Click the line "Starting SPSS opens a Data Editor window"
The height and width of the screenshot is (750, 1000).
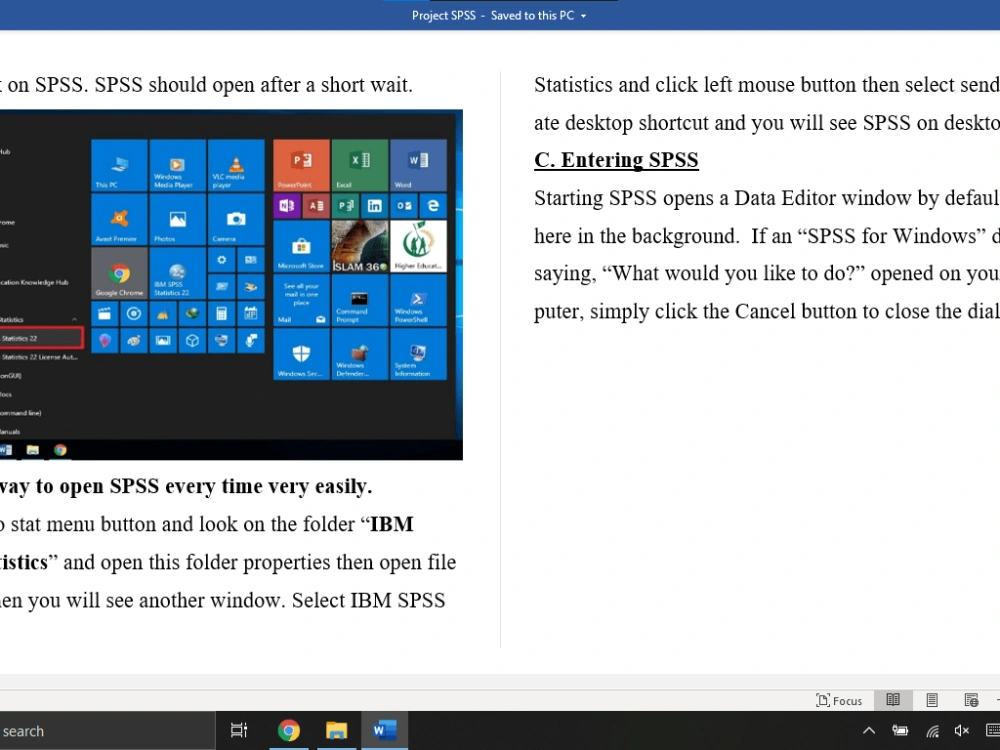(x=767, y=198)
